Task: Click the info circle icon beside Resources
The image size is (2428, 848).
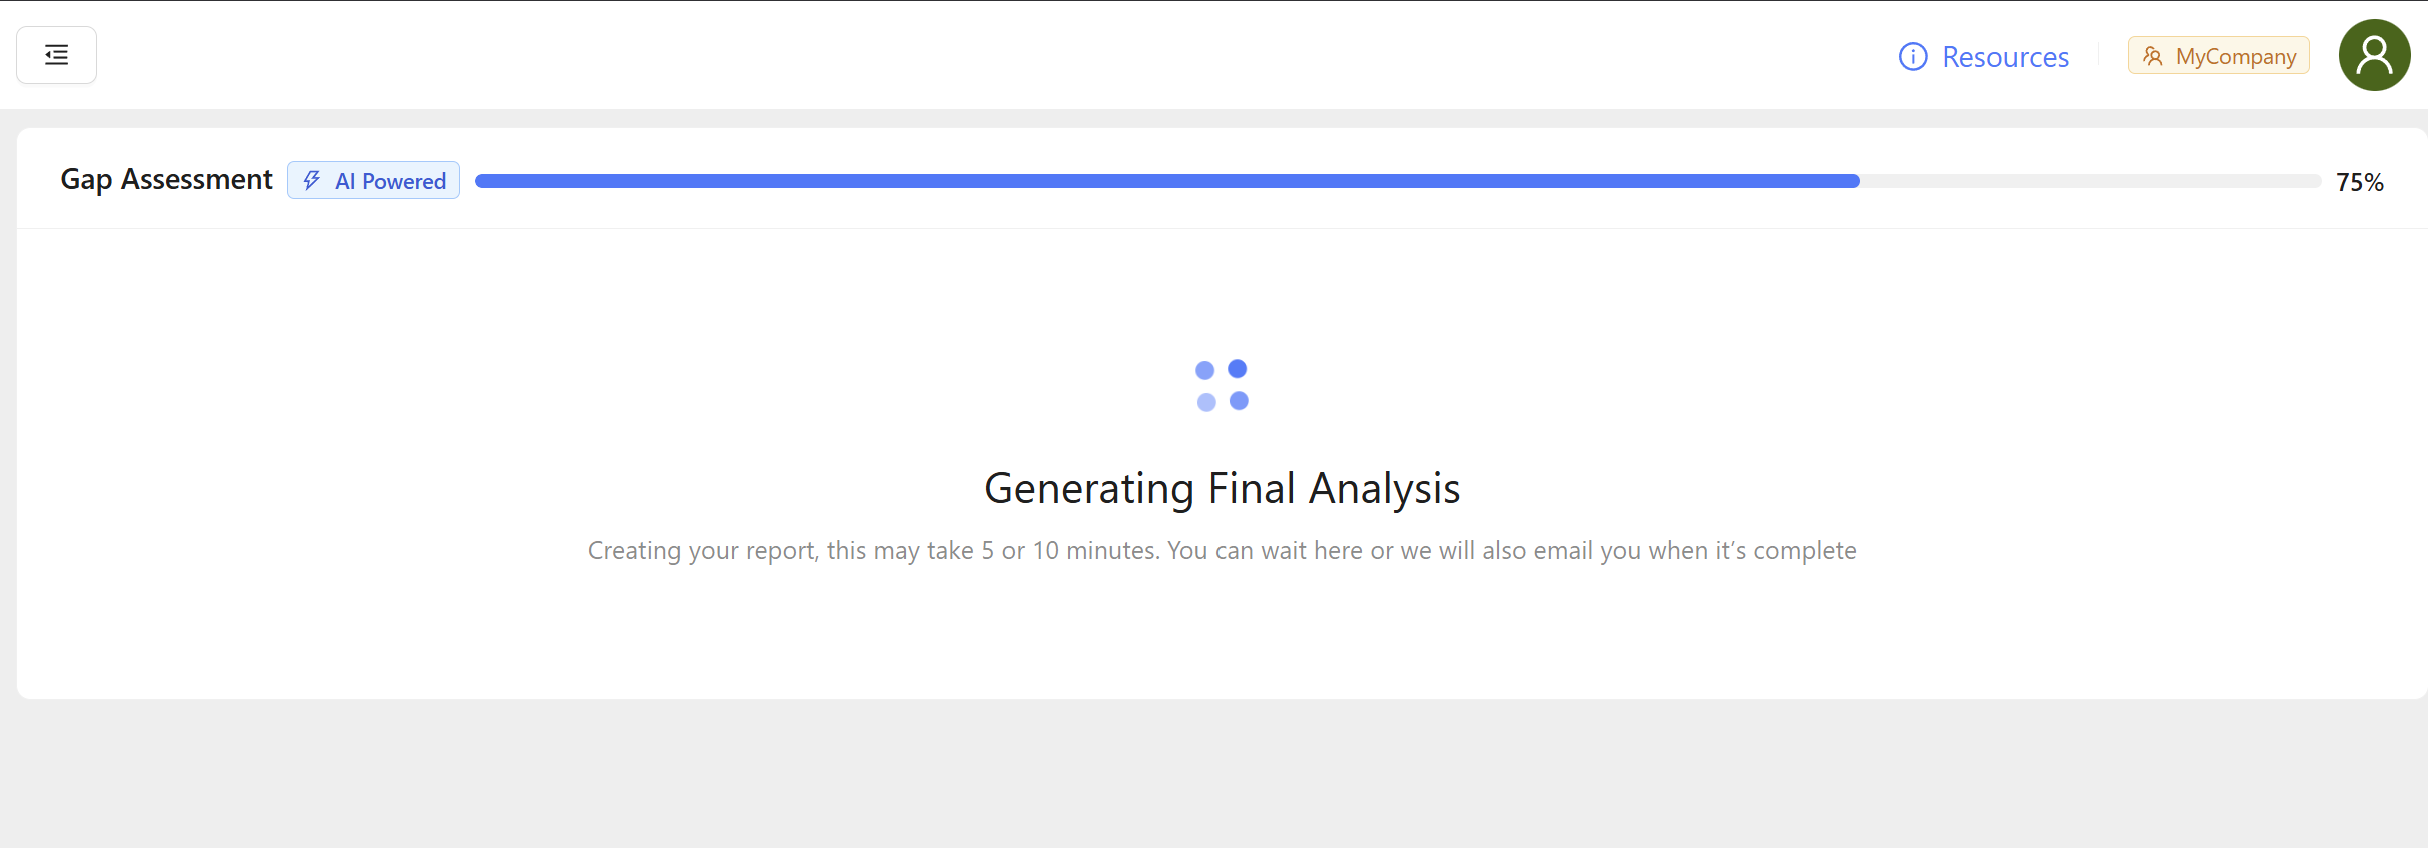Action: [1913, 57]
